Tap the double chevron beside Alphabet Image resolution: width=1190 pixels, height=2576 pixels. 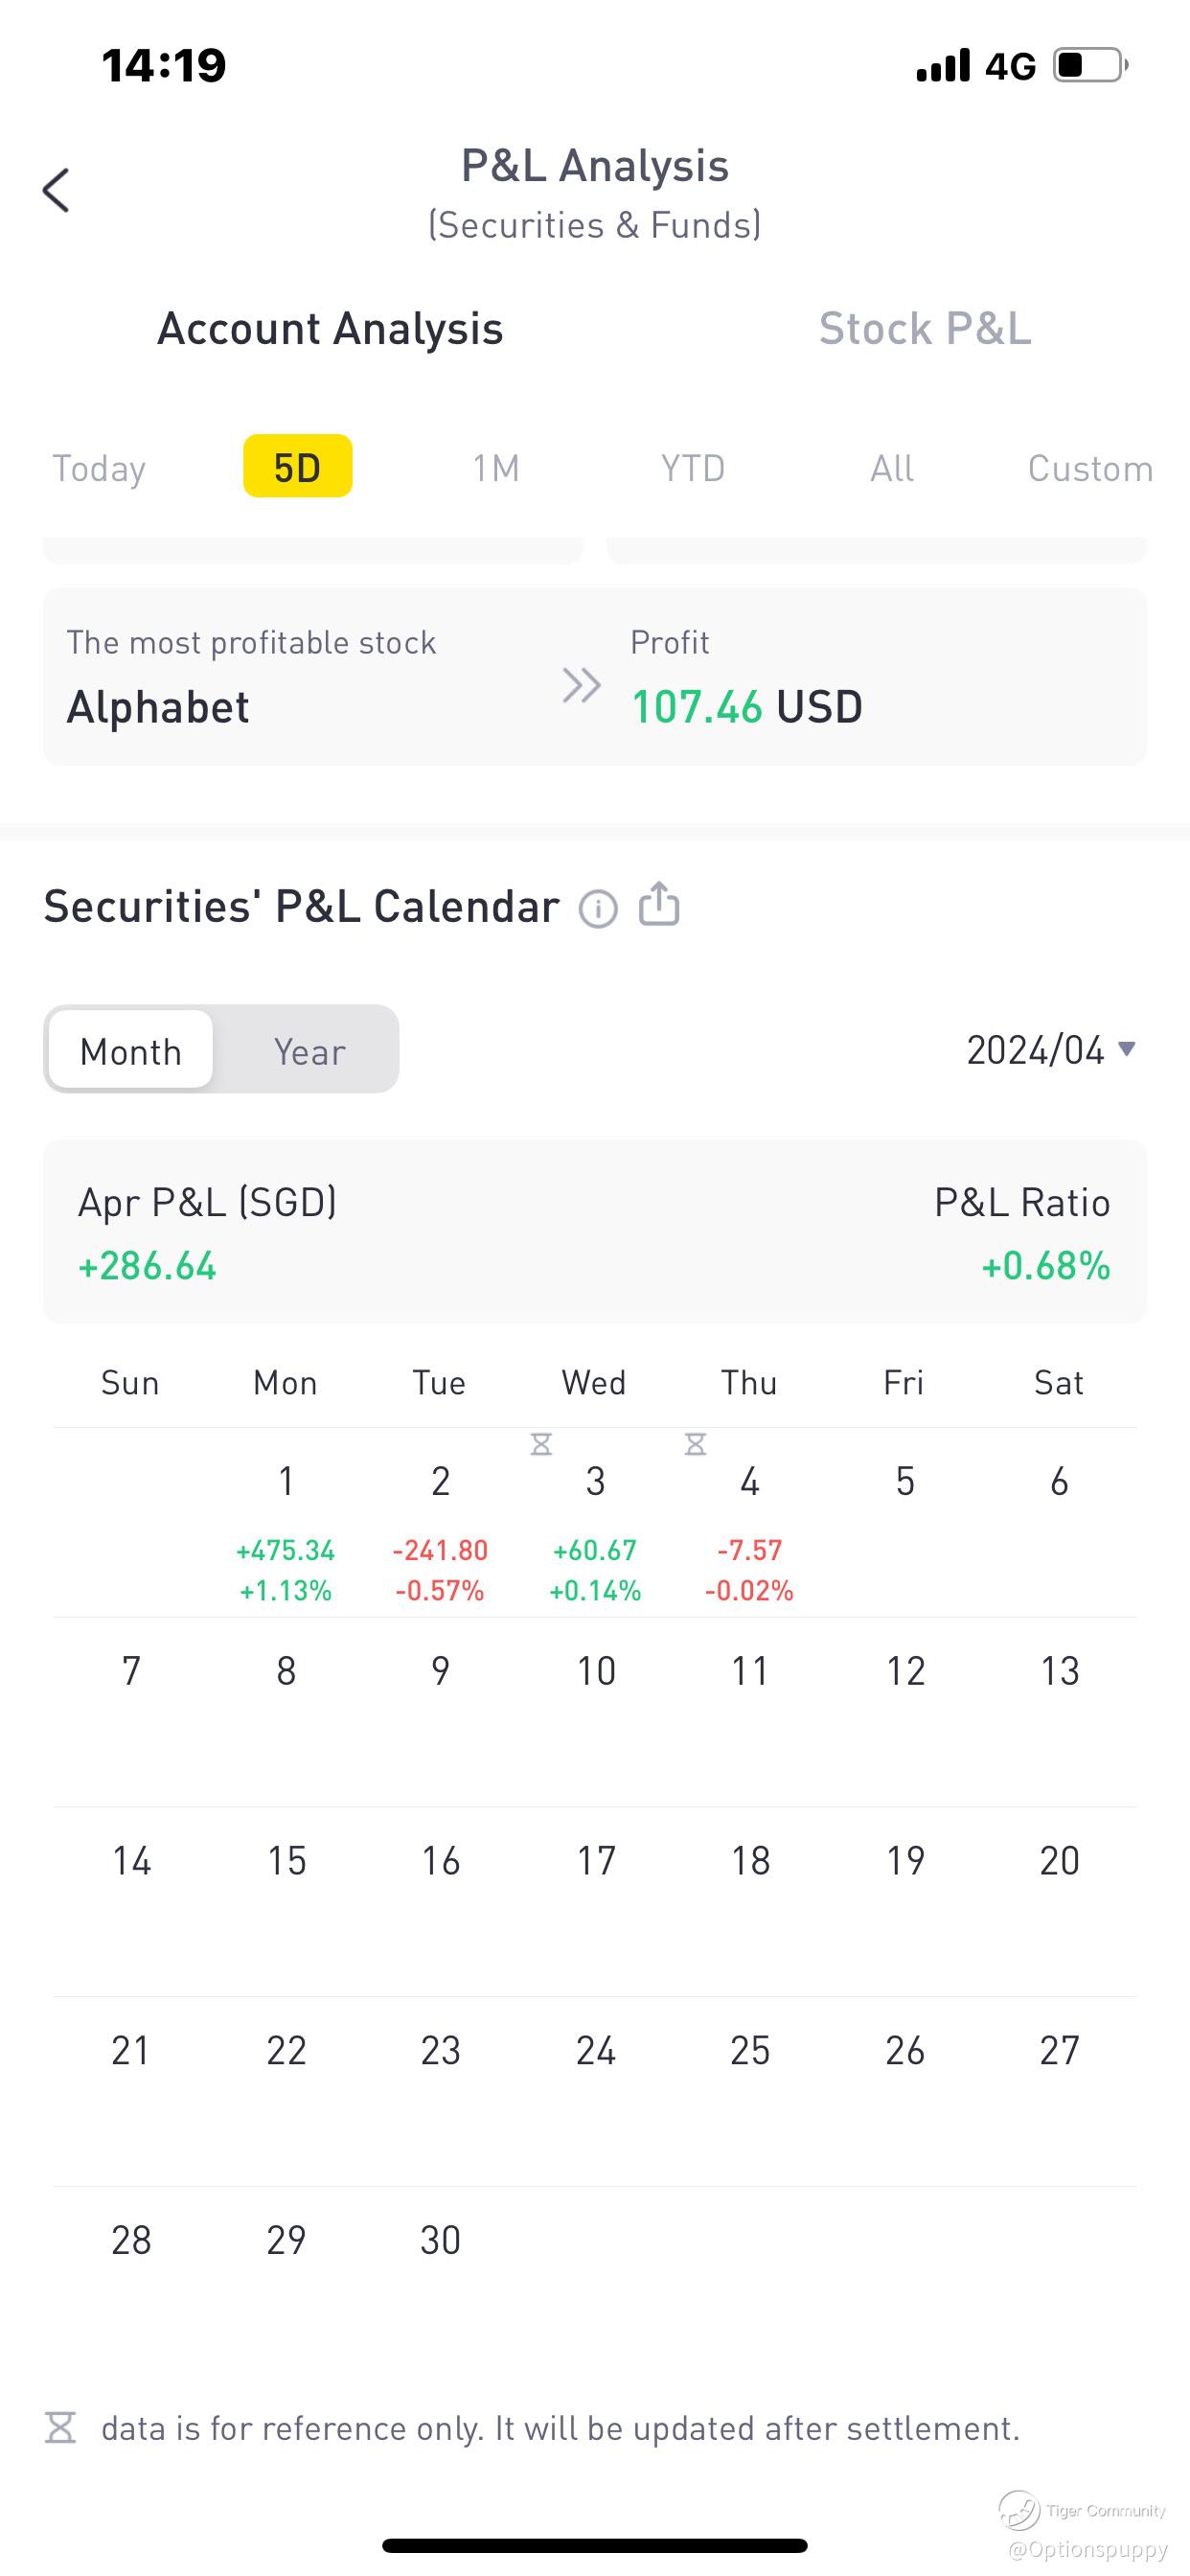581,686
